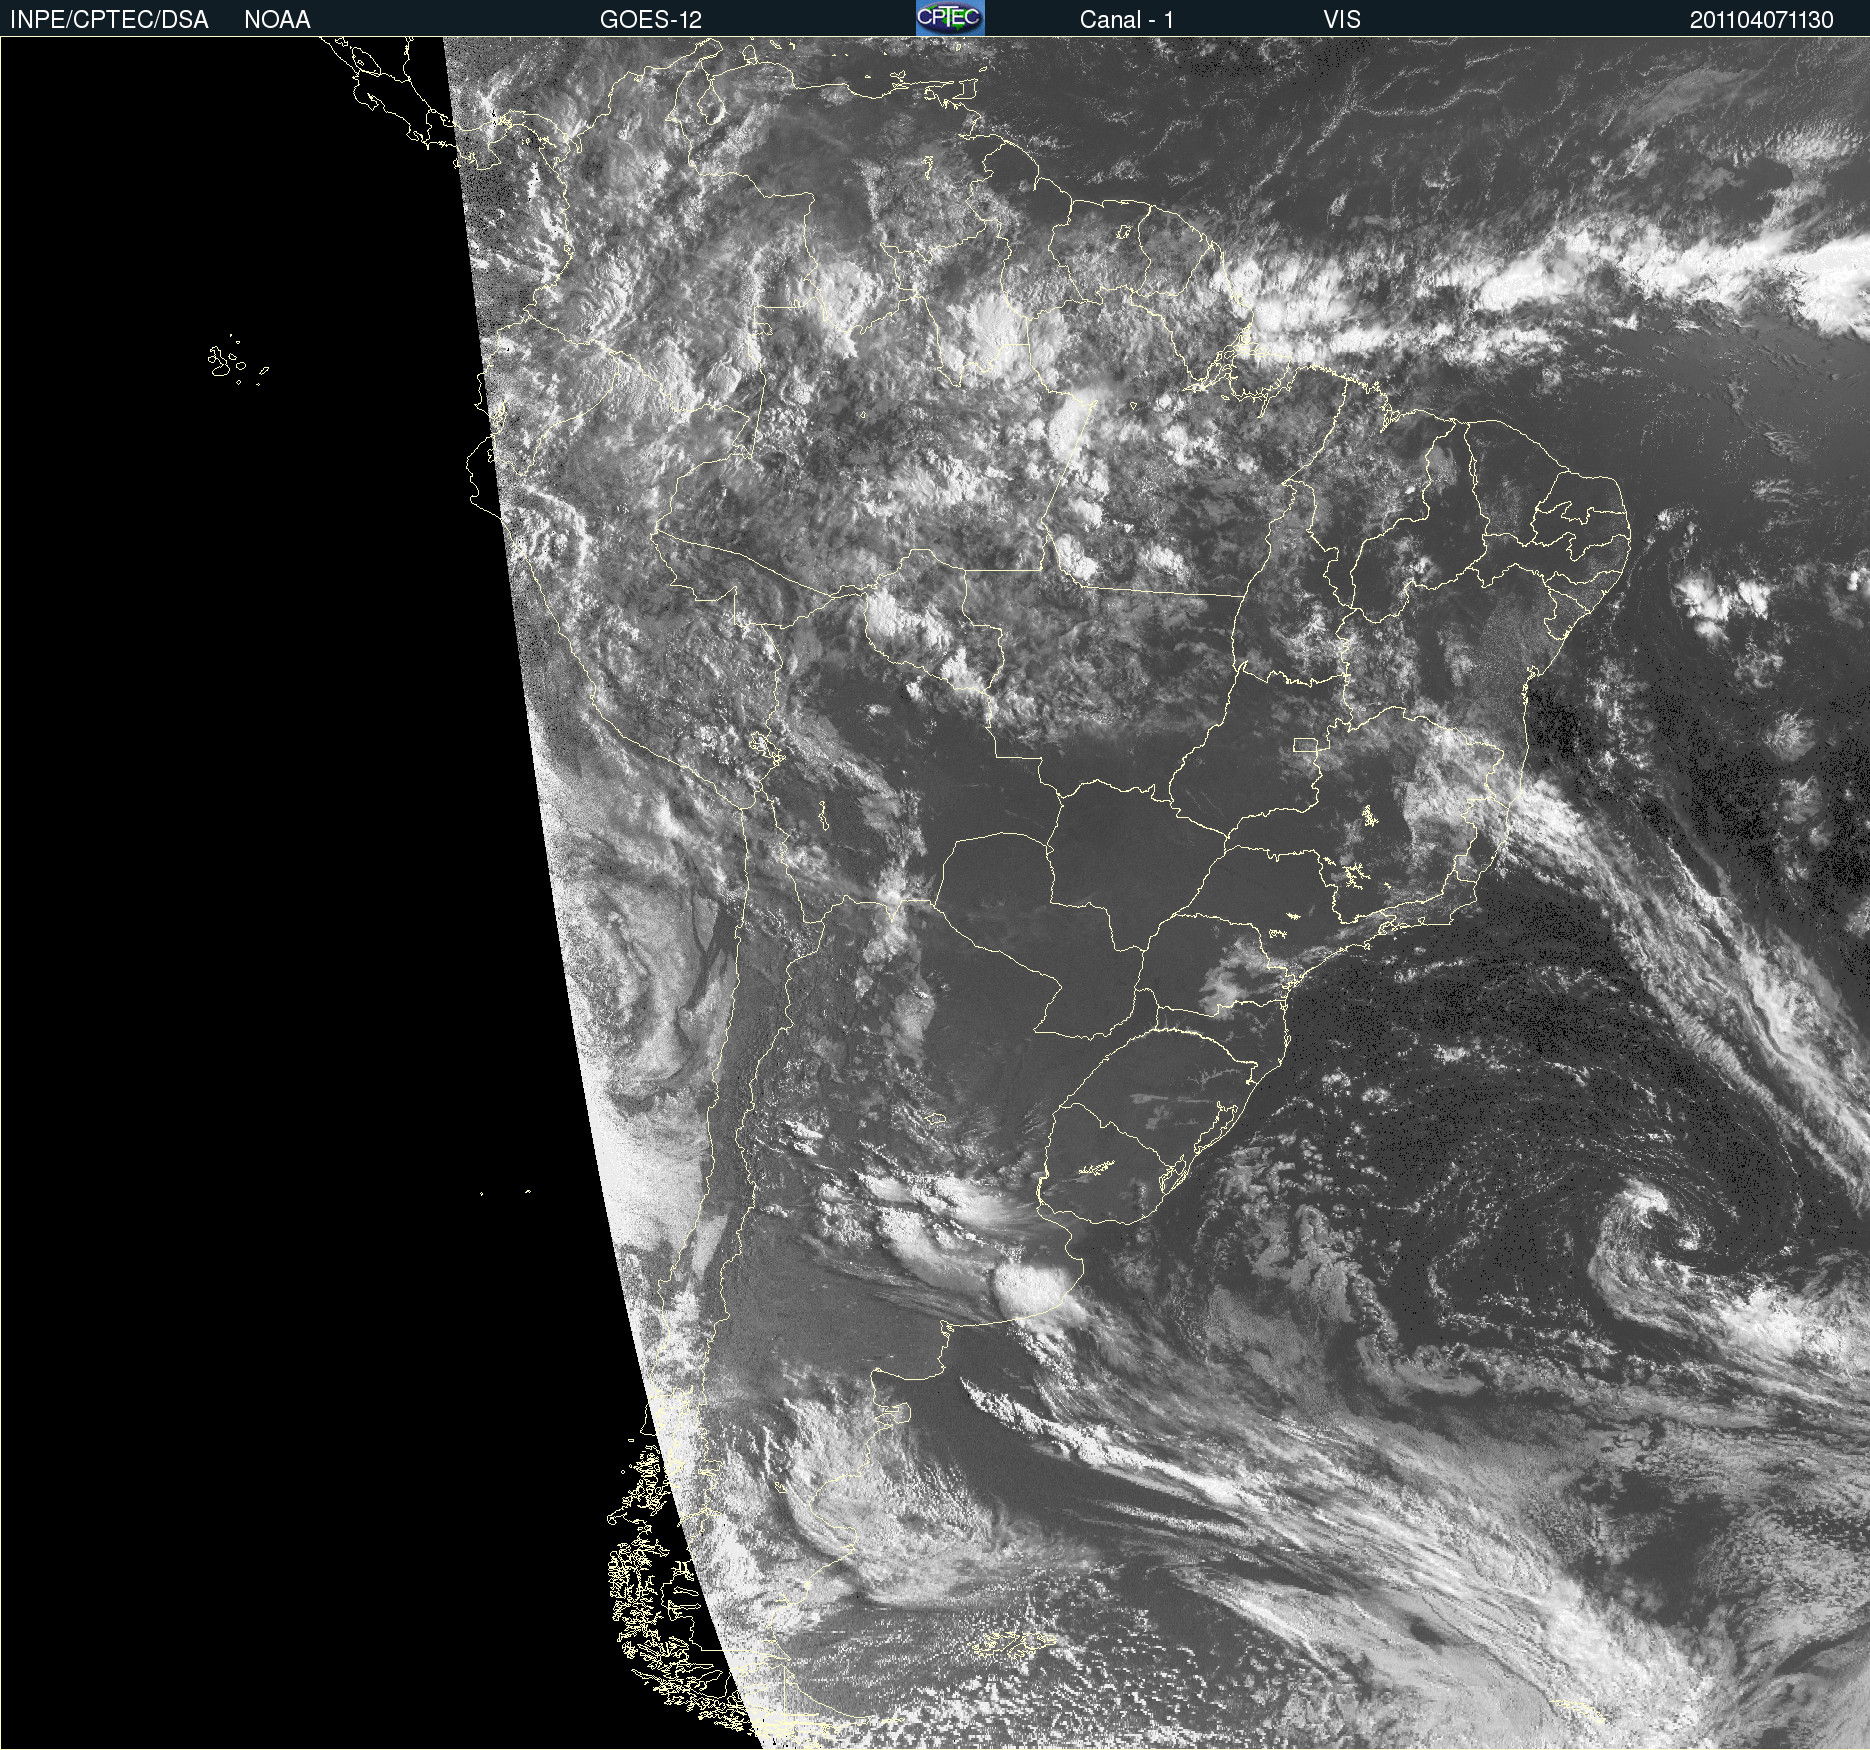Click the VIS band label
1870x1750 pixels.
click(1342, 20)
